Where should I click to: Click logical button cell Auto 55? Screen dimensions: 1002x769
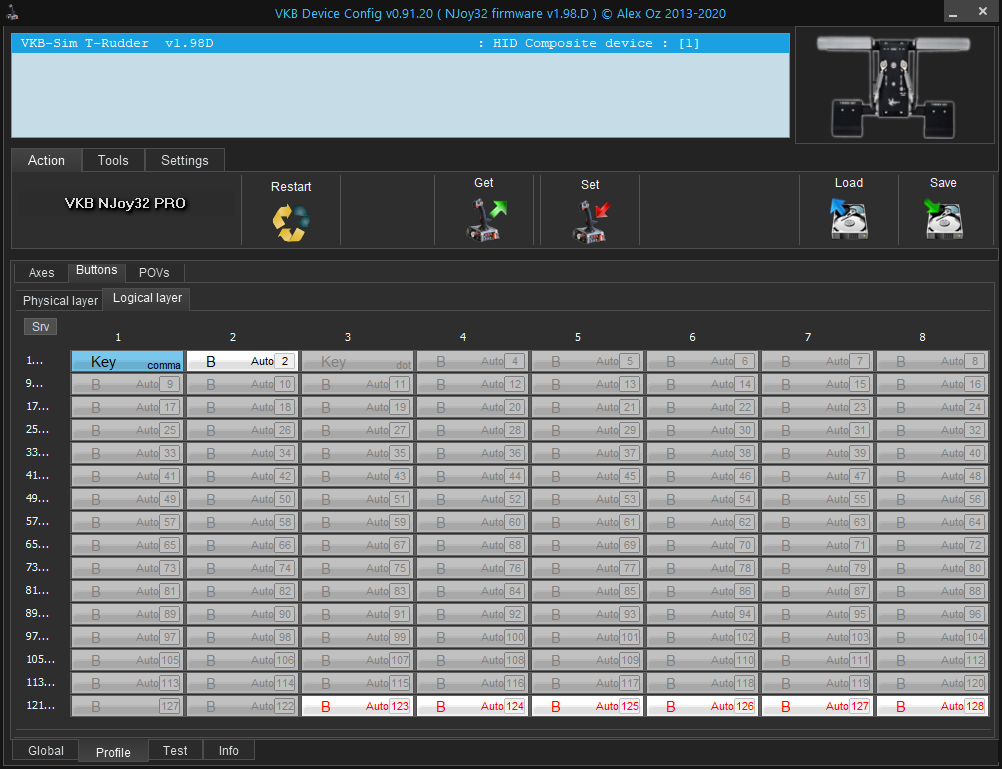click(x=817, y=499)
